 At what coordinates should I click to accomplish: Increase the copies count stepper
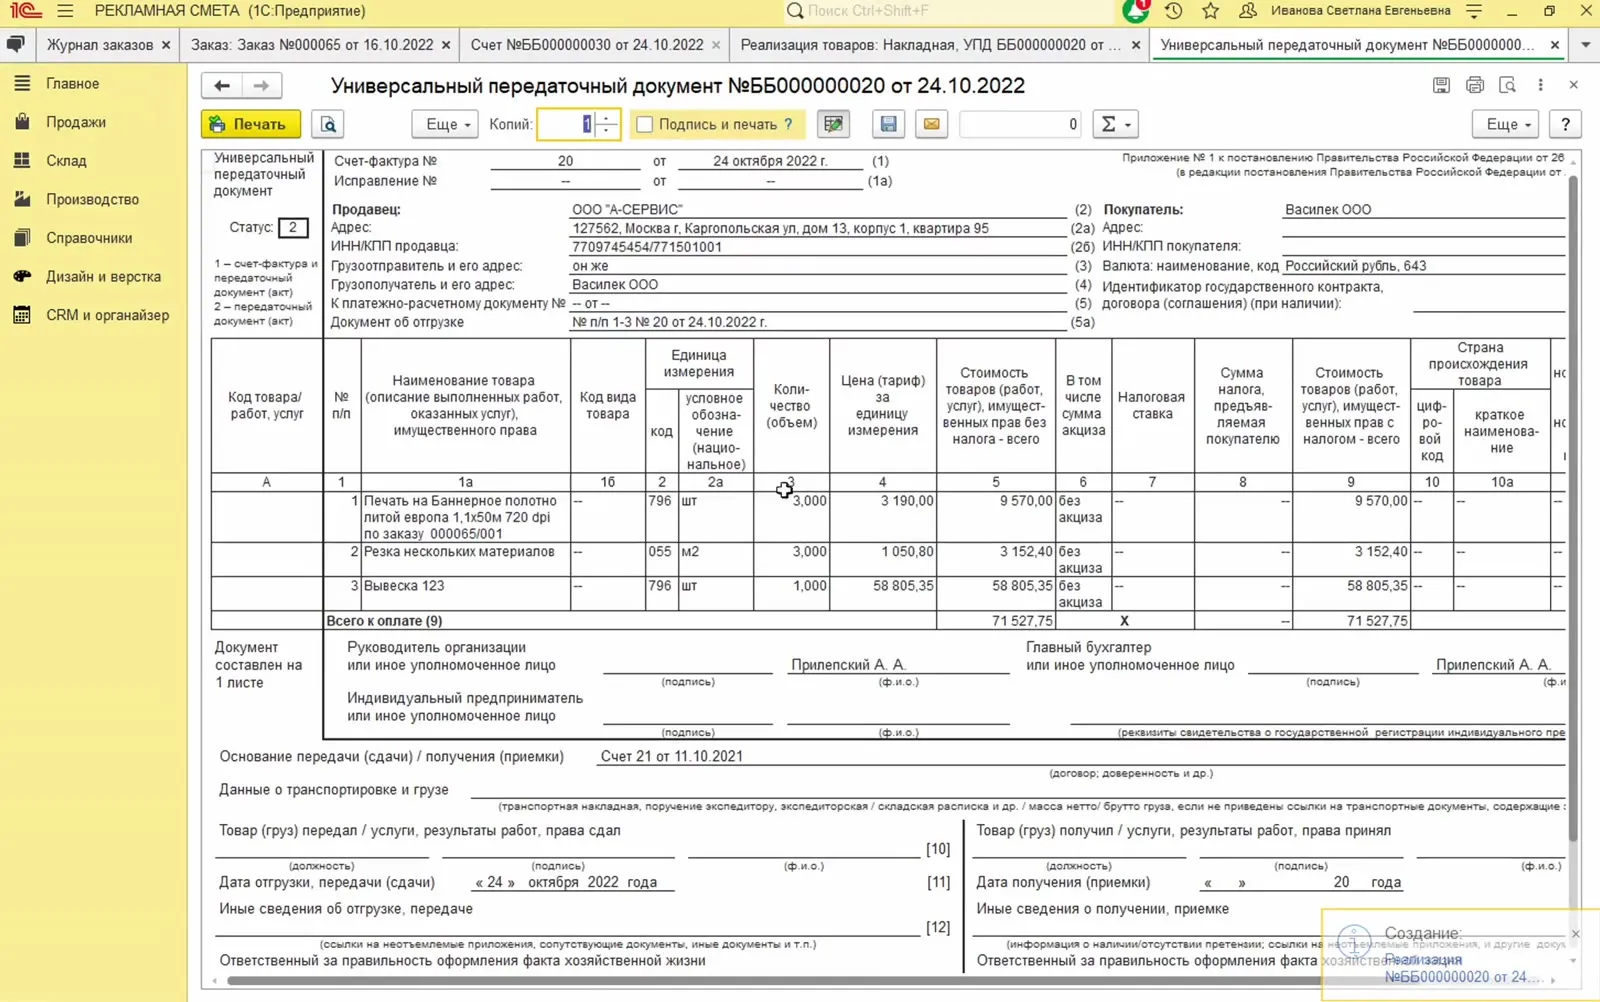[x=607, y=118]
